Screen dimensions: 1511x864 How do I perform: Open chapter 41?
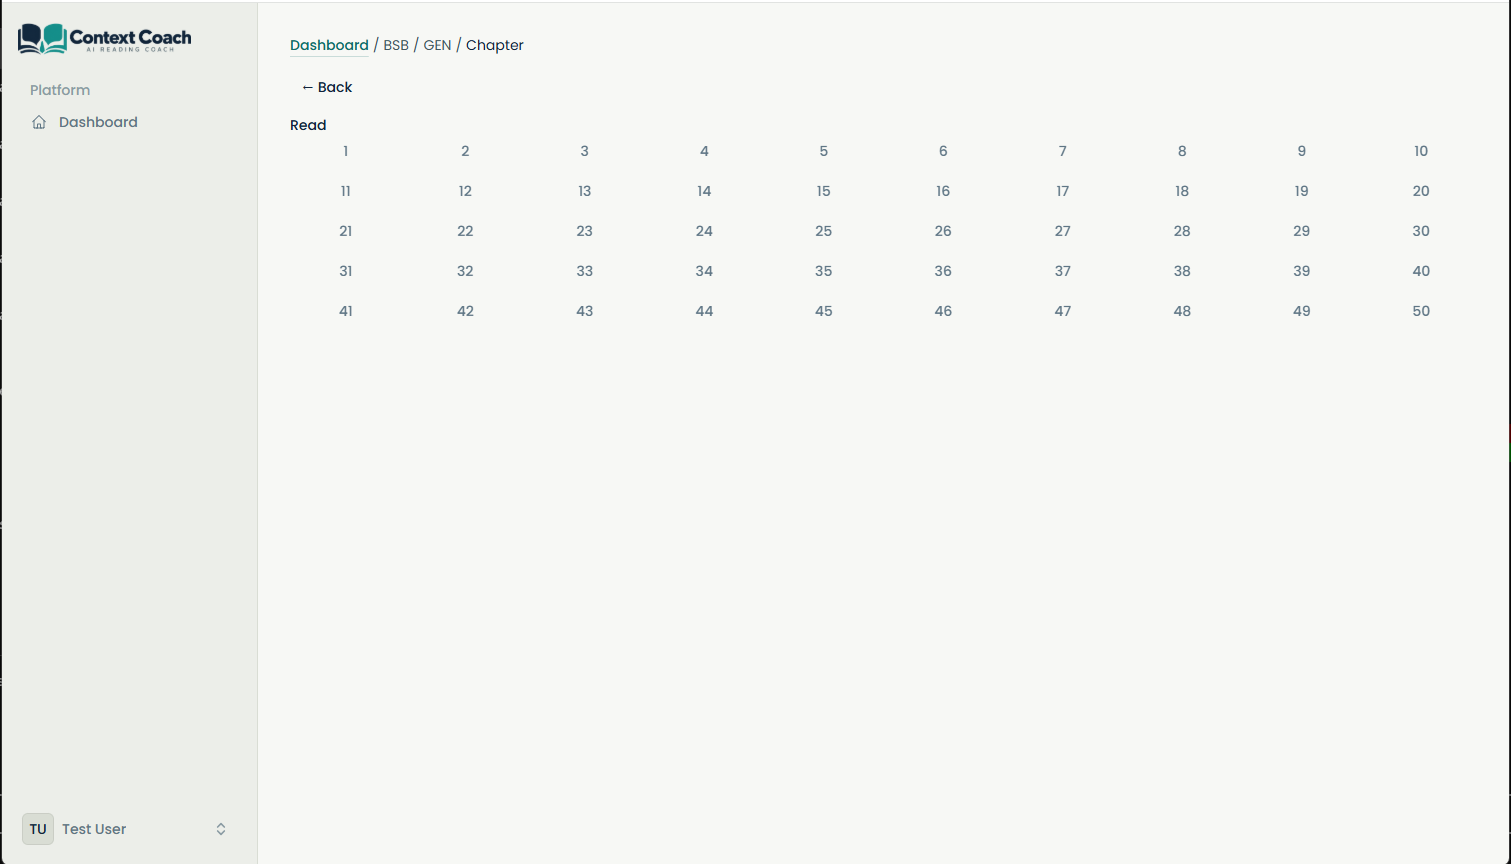pos(346,311)
